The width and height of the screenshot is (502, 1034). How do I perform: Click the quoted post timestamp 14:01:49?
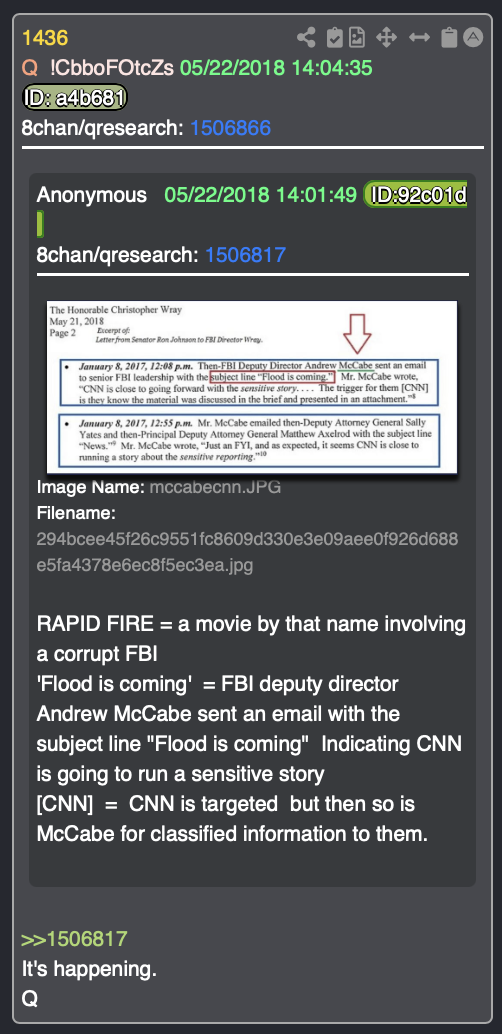(317, 195)
